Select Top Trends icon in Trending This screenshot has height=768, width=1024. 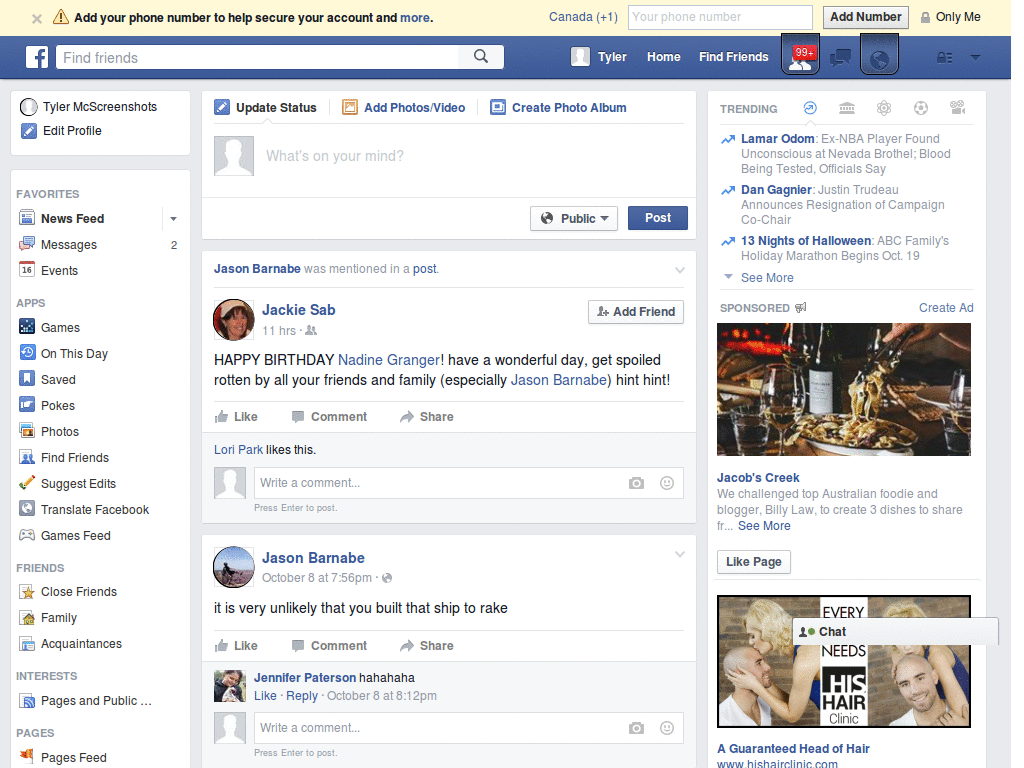point(810,108)
